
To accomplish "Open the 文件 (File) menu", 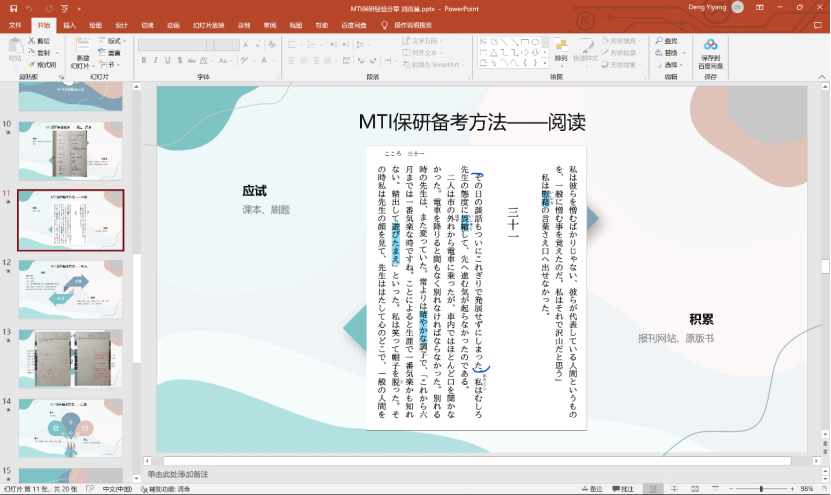I will click(x=15, y=25).
